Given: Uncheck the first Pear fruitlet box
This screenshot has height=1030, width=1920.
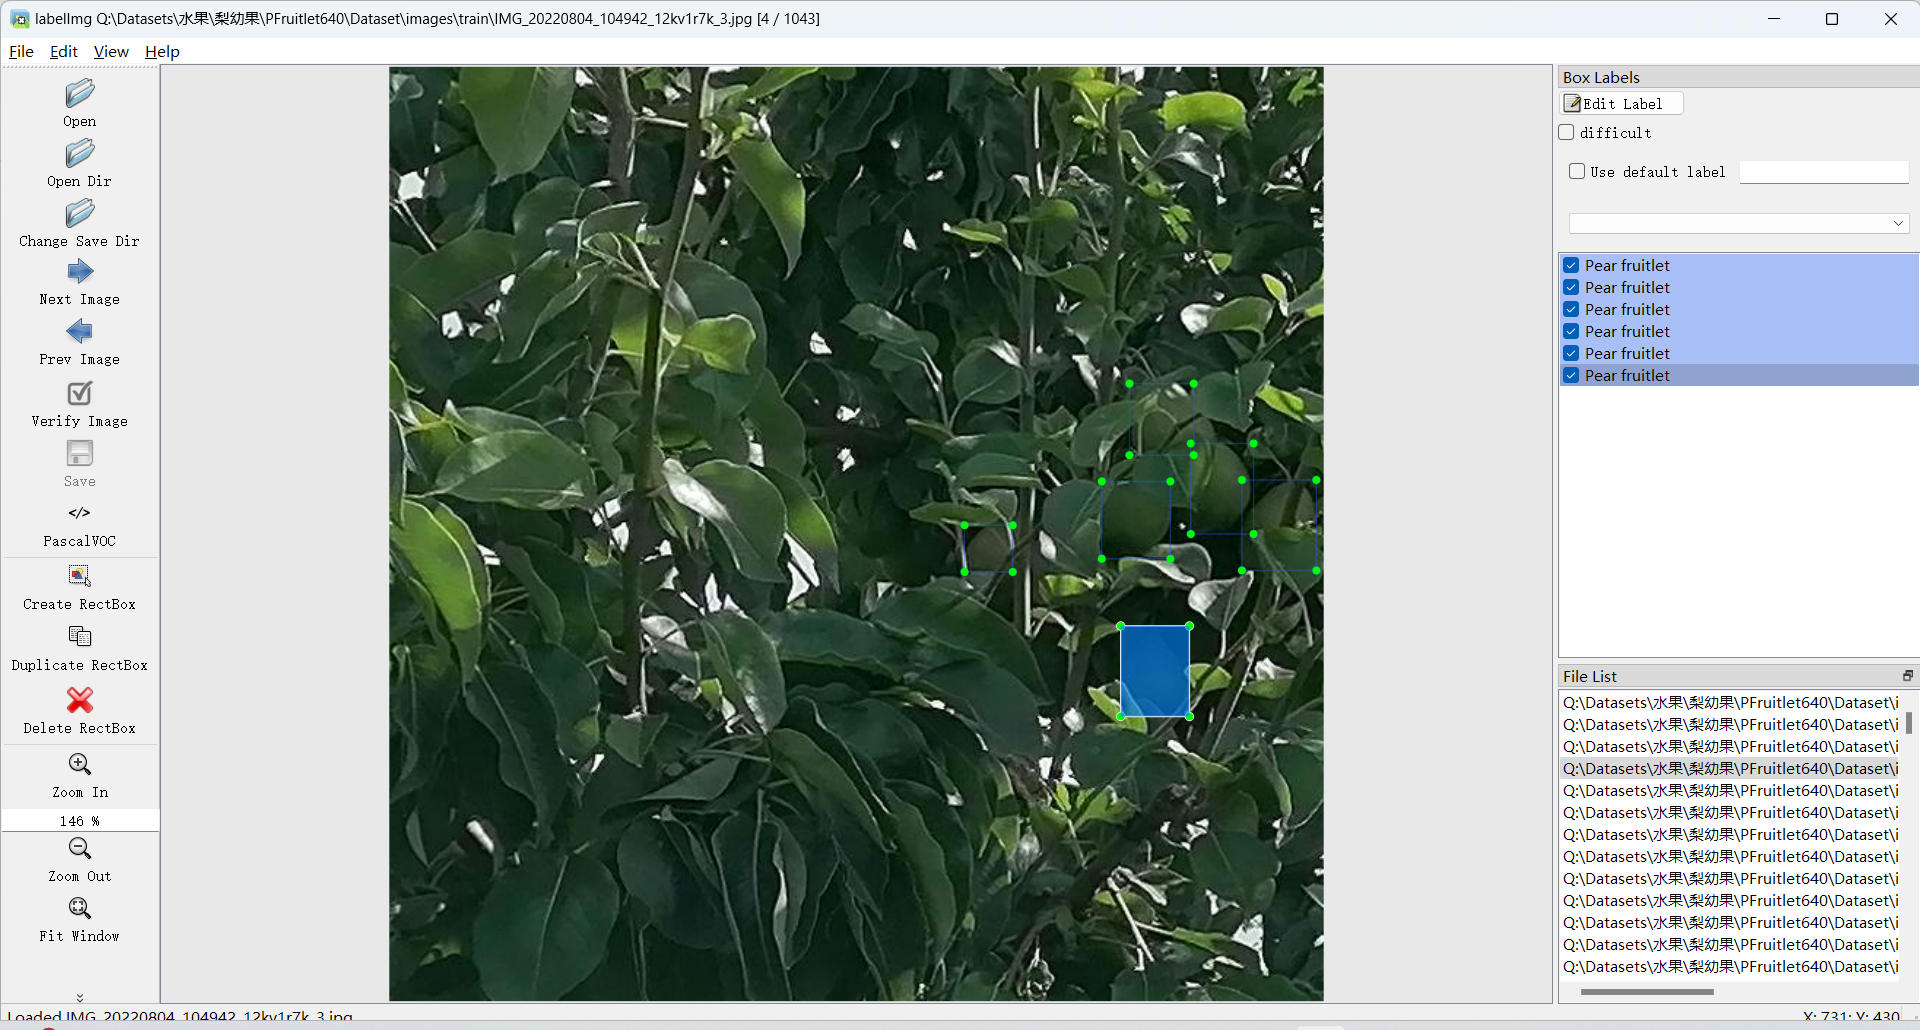Looking at the screenshot, I should click(x=1572, y=265).
